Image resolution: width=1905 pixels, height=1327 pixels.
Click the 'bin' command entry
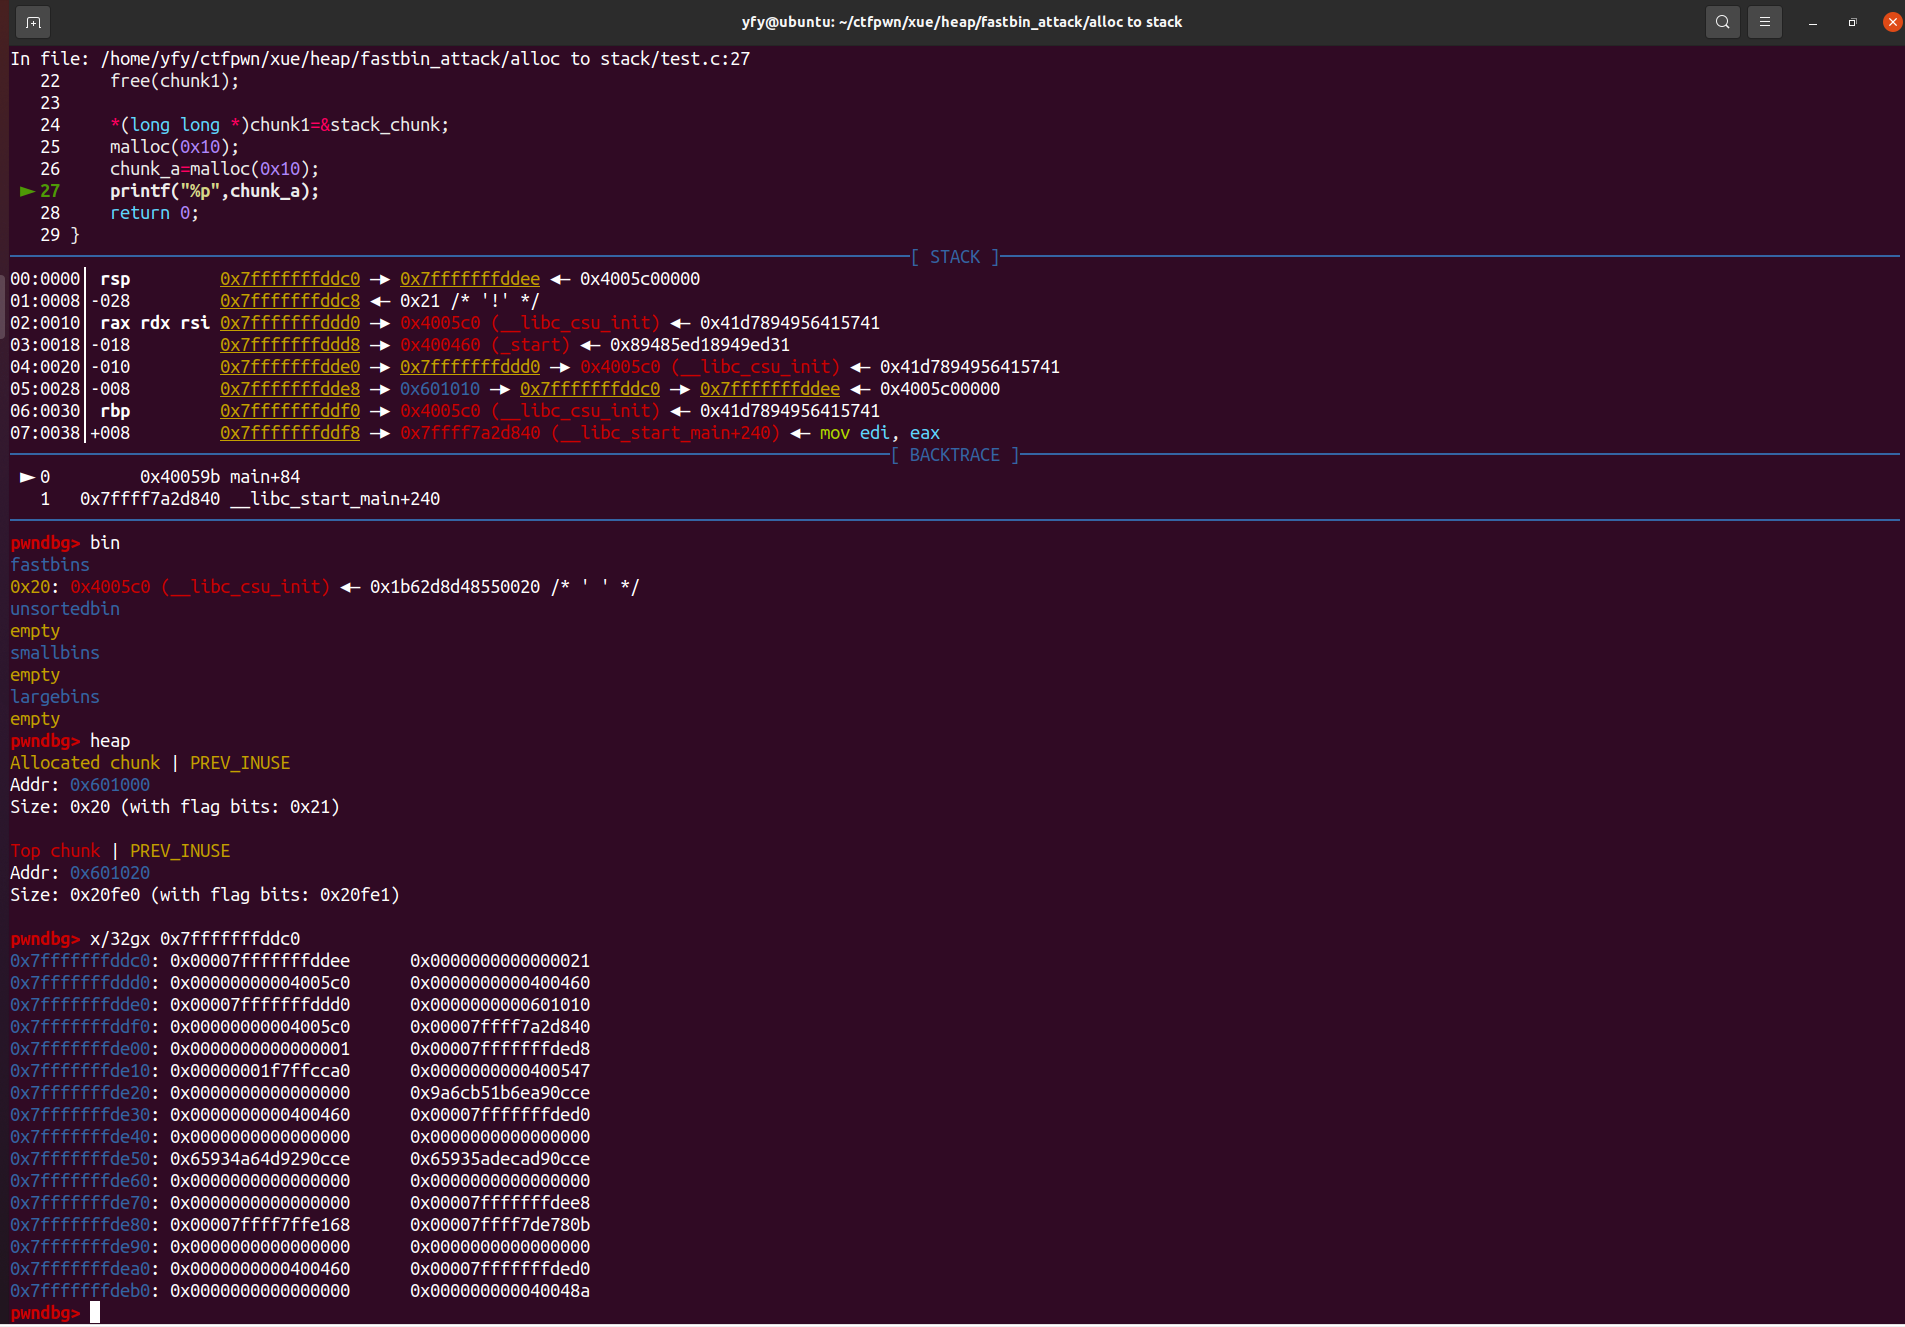tap(105, 543)
